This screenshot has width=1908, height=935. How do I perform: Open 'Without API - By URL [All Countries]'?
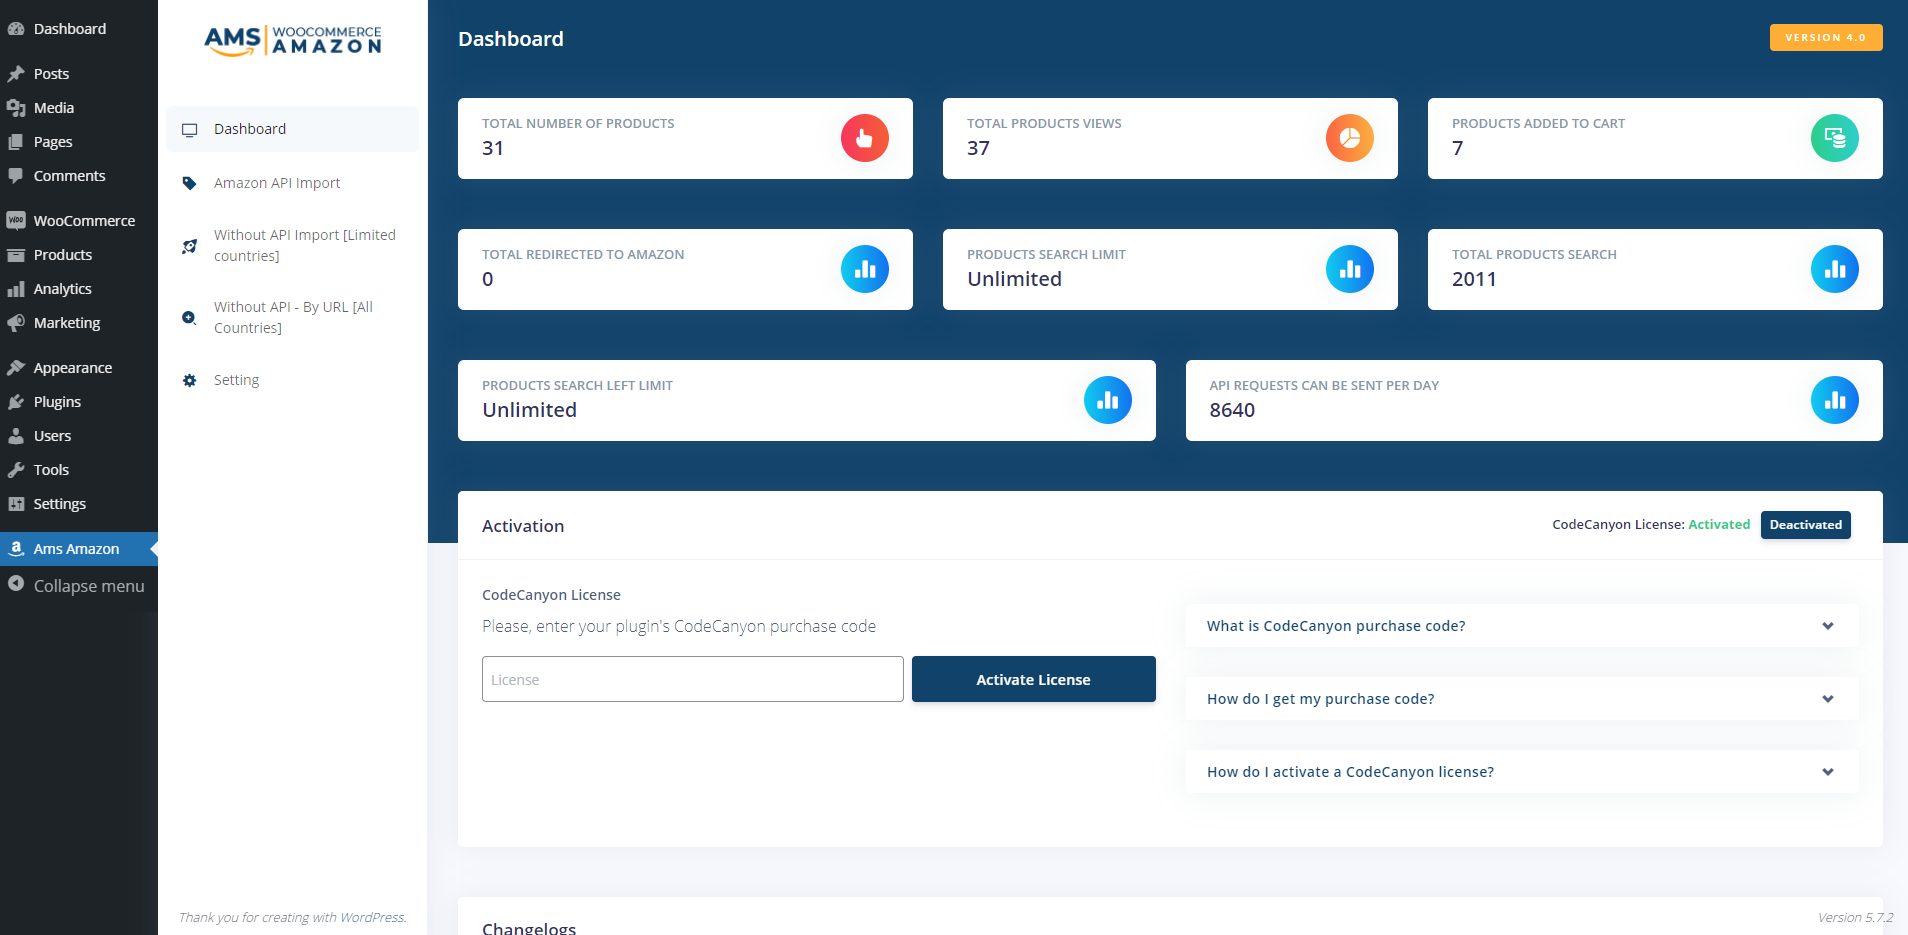[293, 318]
